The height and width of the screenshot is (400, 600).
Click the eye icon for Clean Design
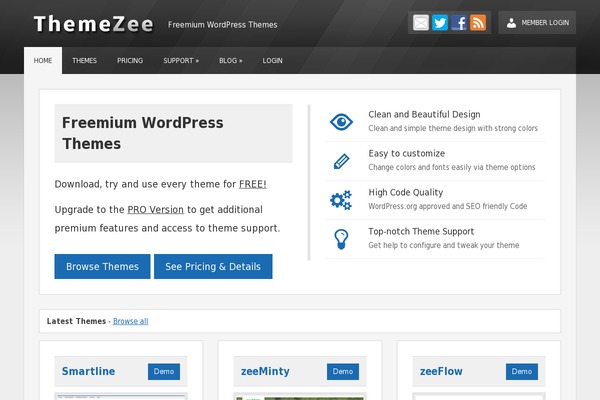(341, 122)
